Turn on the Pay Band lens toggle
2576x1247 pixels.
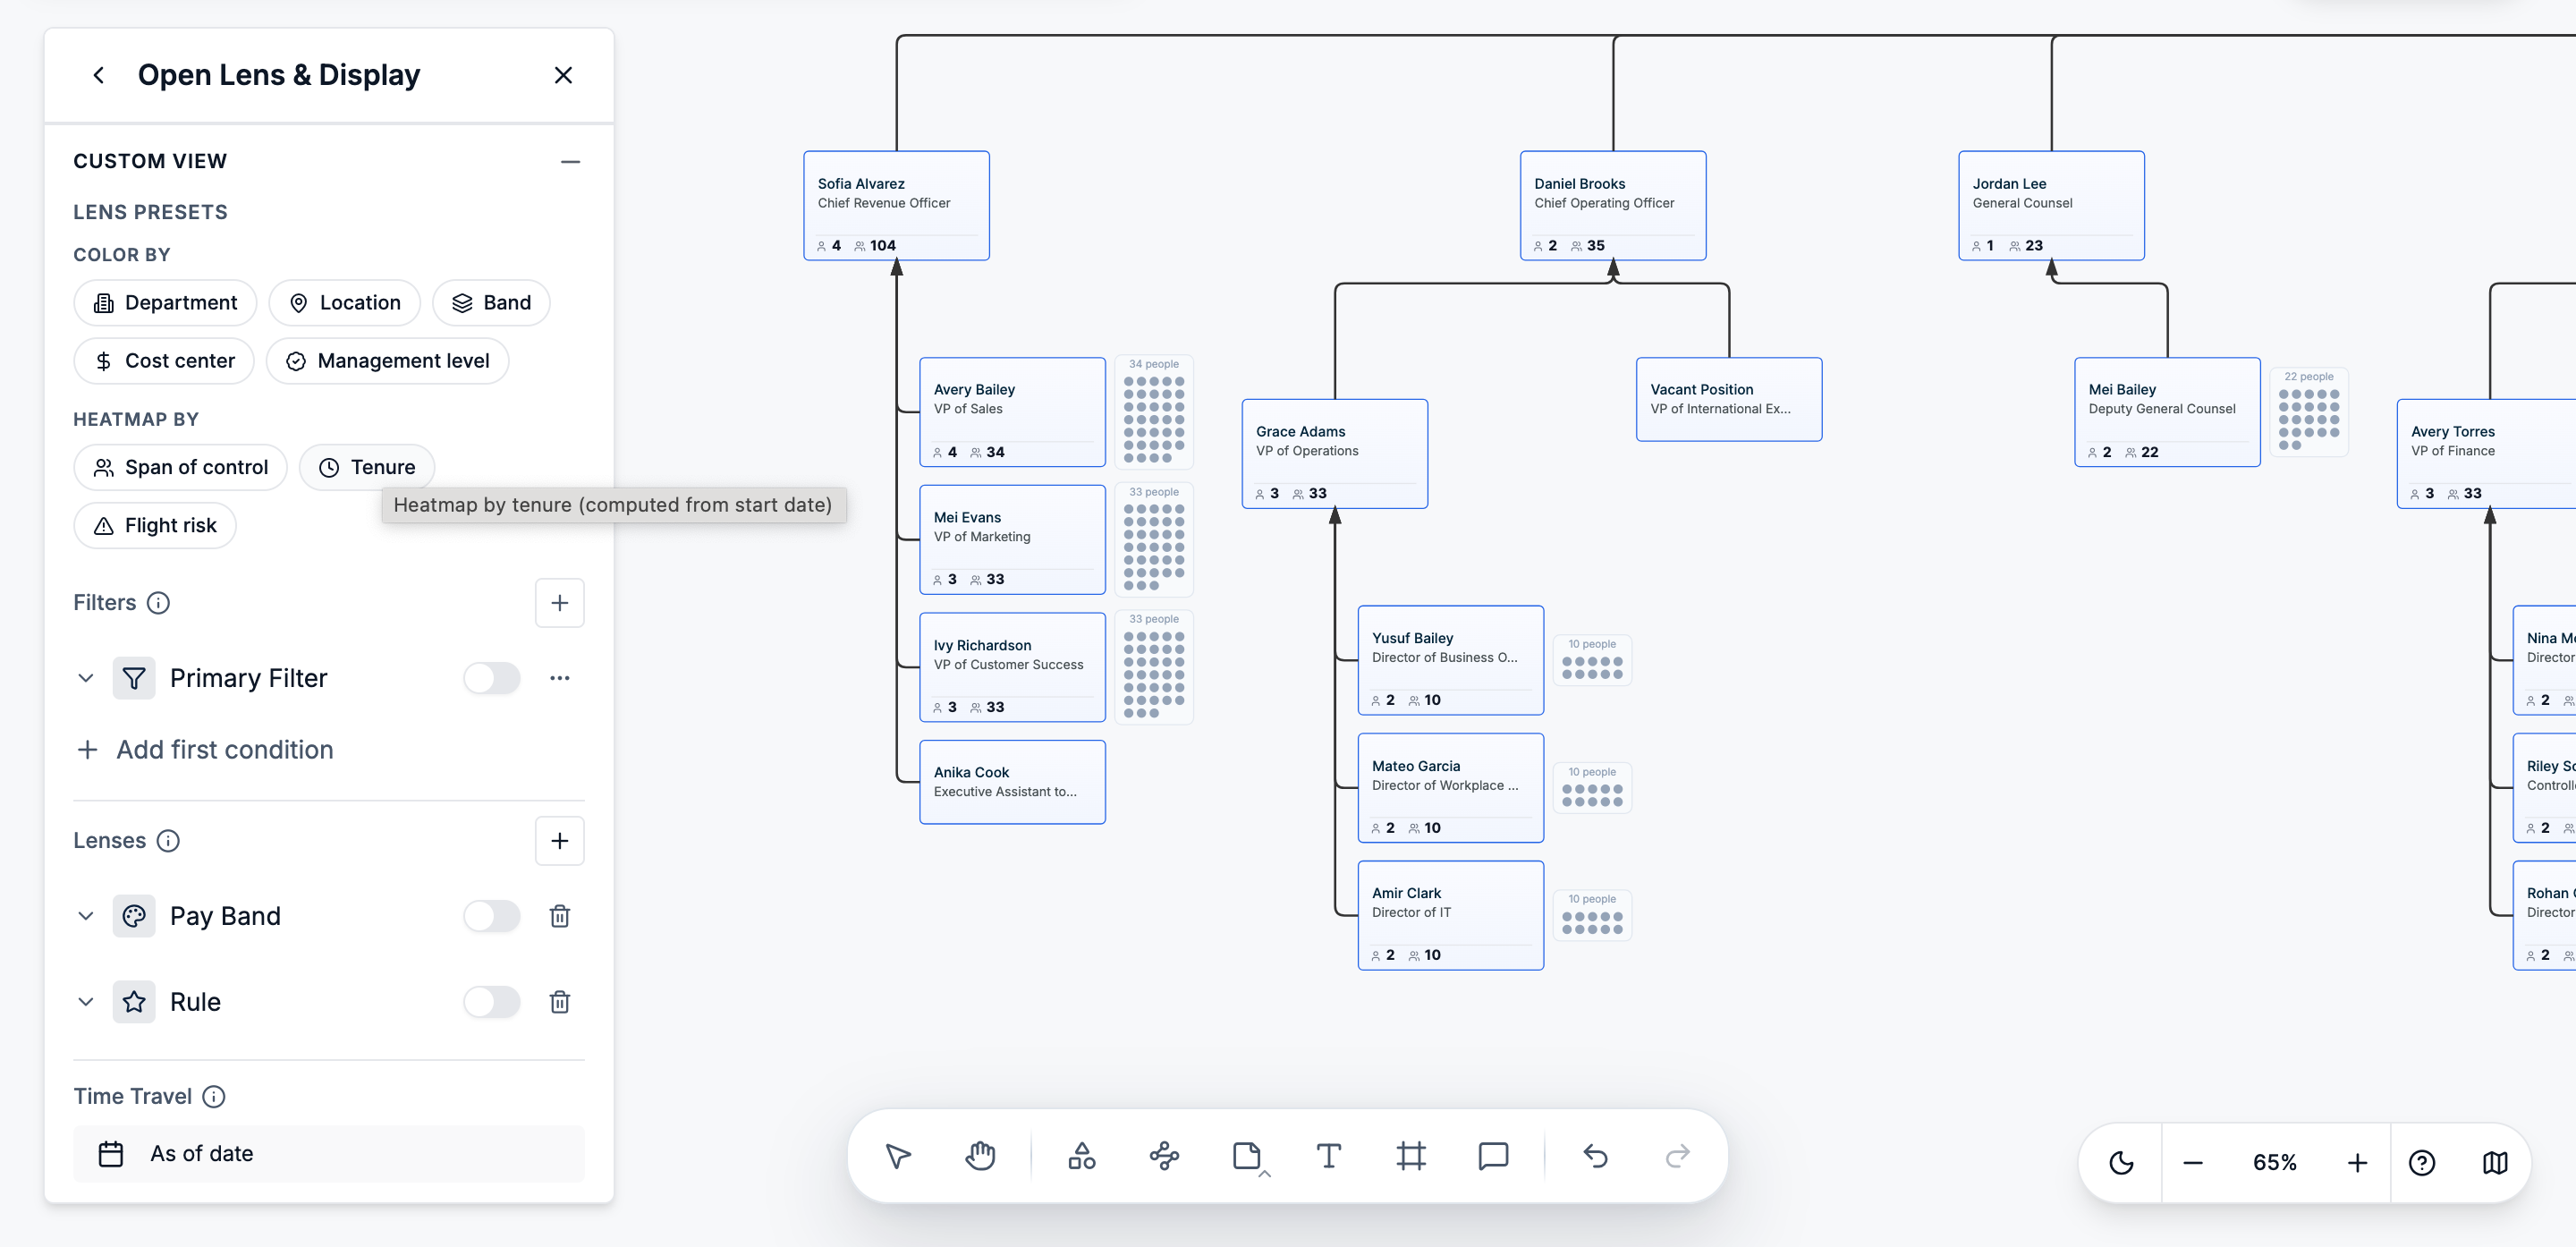(x=492, y=916)
